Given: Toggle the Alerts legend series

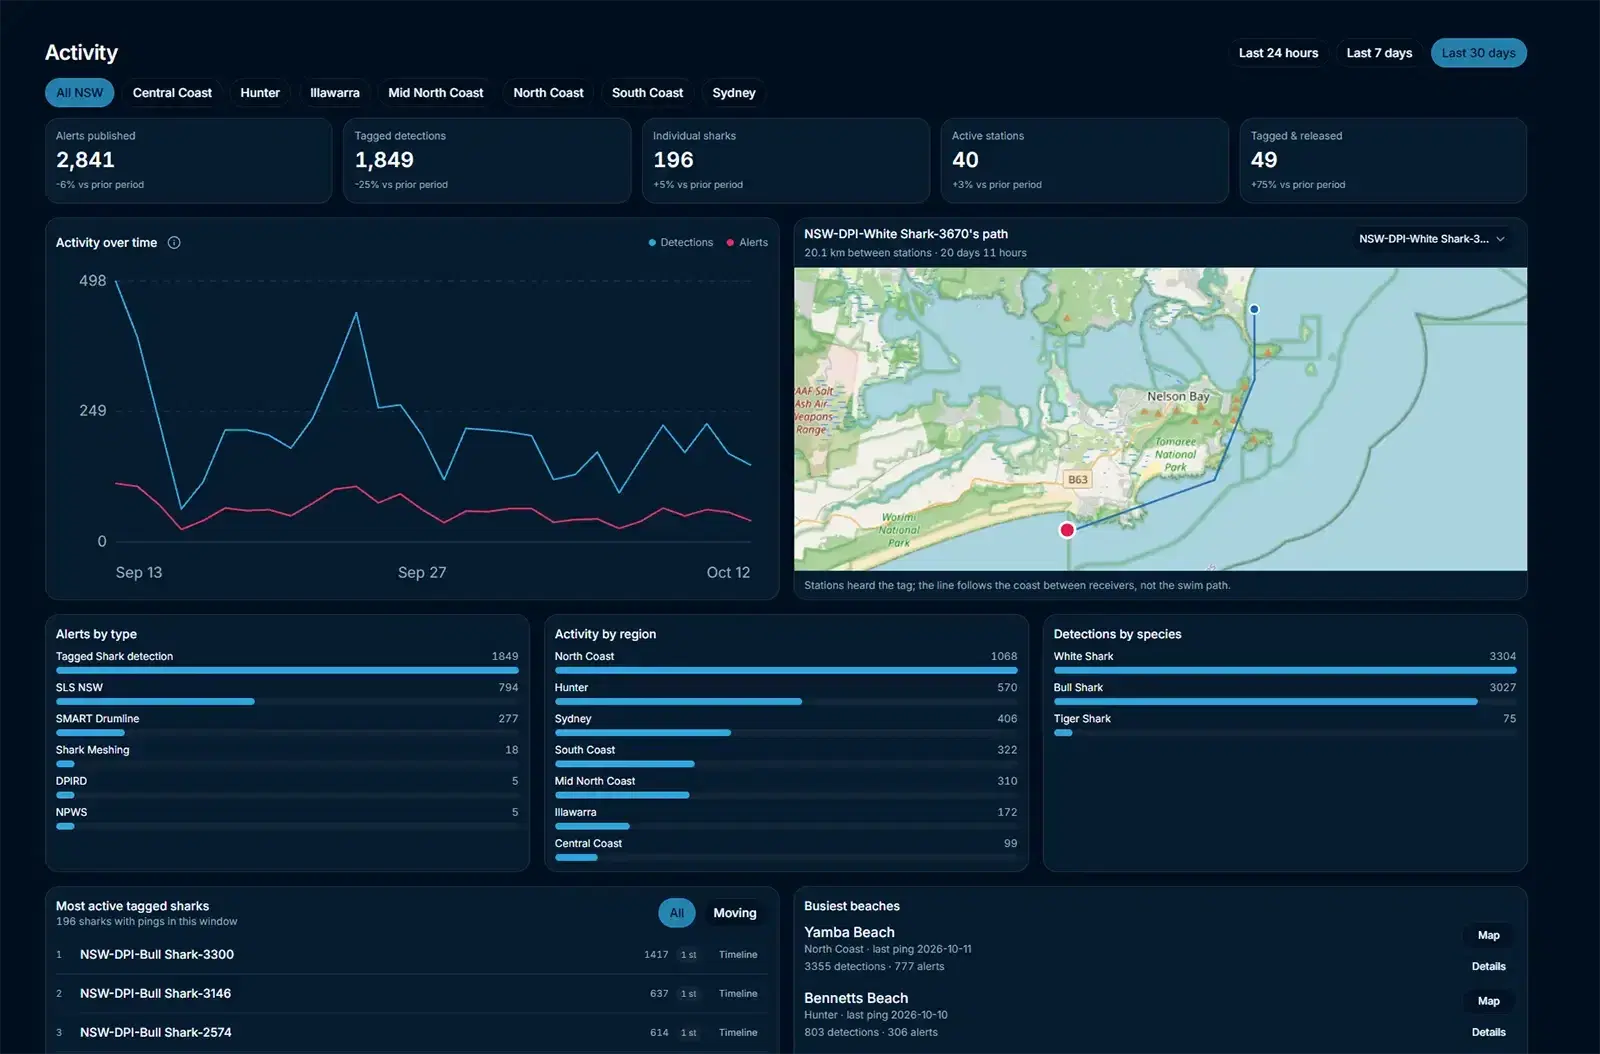Looking at the screenshot, I should tap(747, 243).
